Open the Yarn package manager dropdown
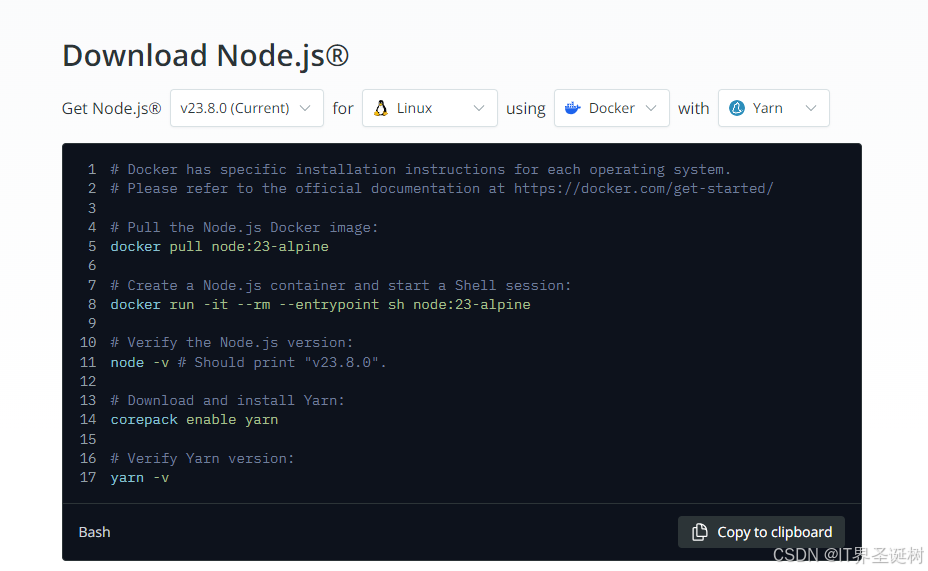 pos(774,108)
